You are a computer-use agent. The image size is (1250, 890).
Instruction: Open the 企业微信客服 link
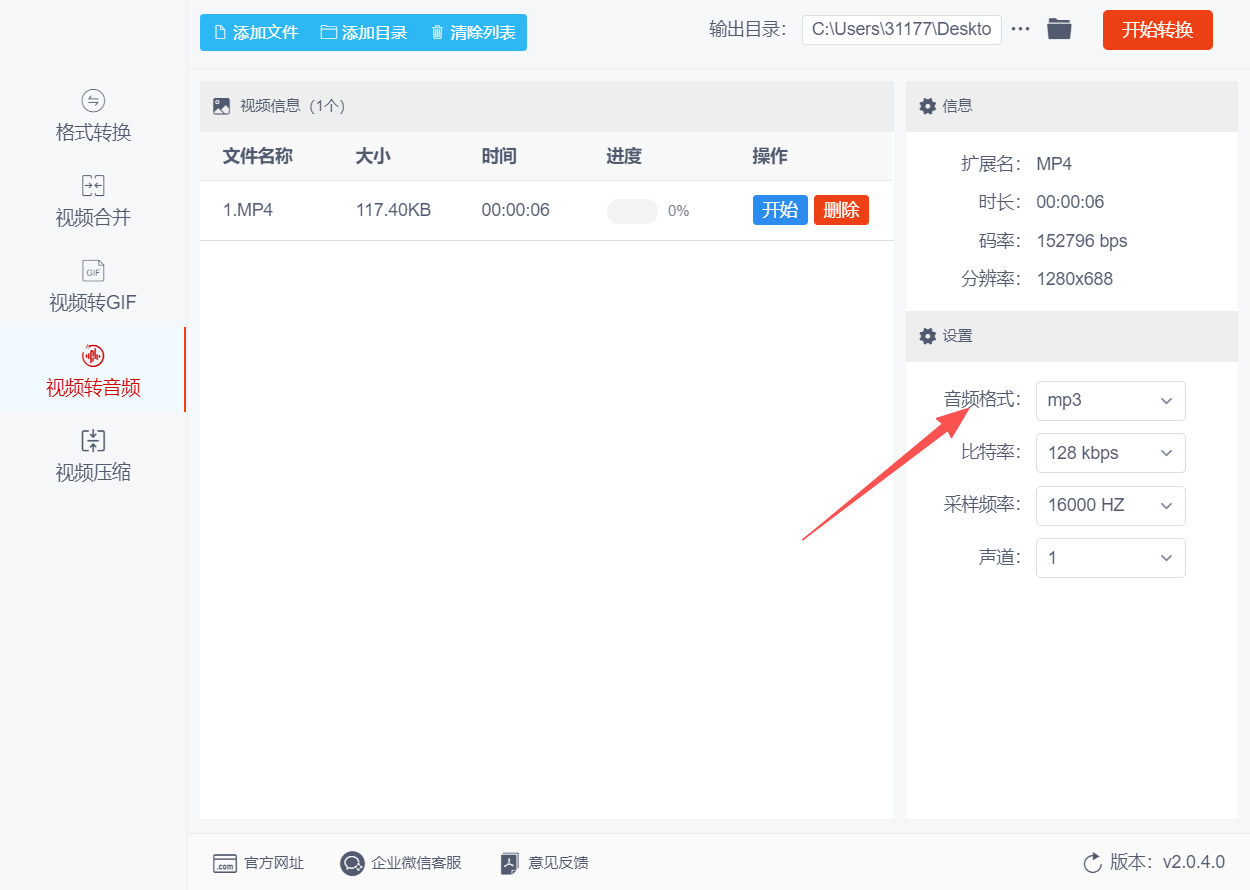pos(401,863)
